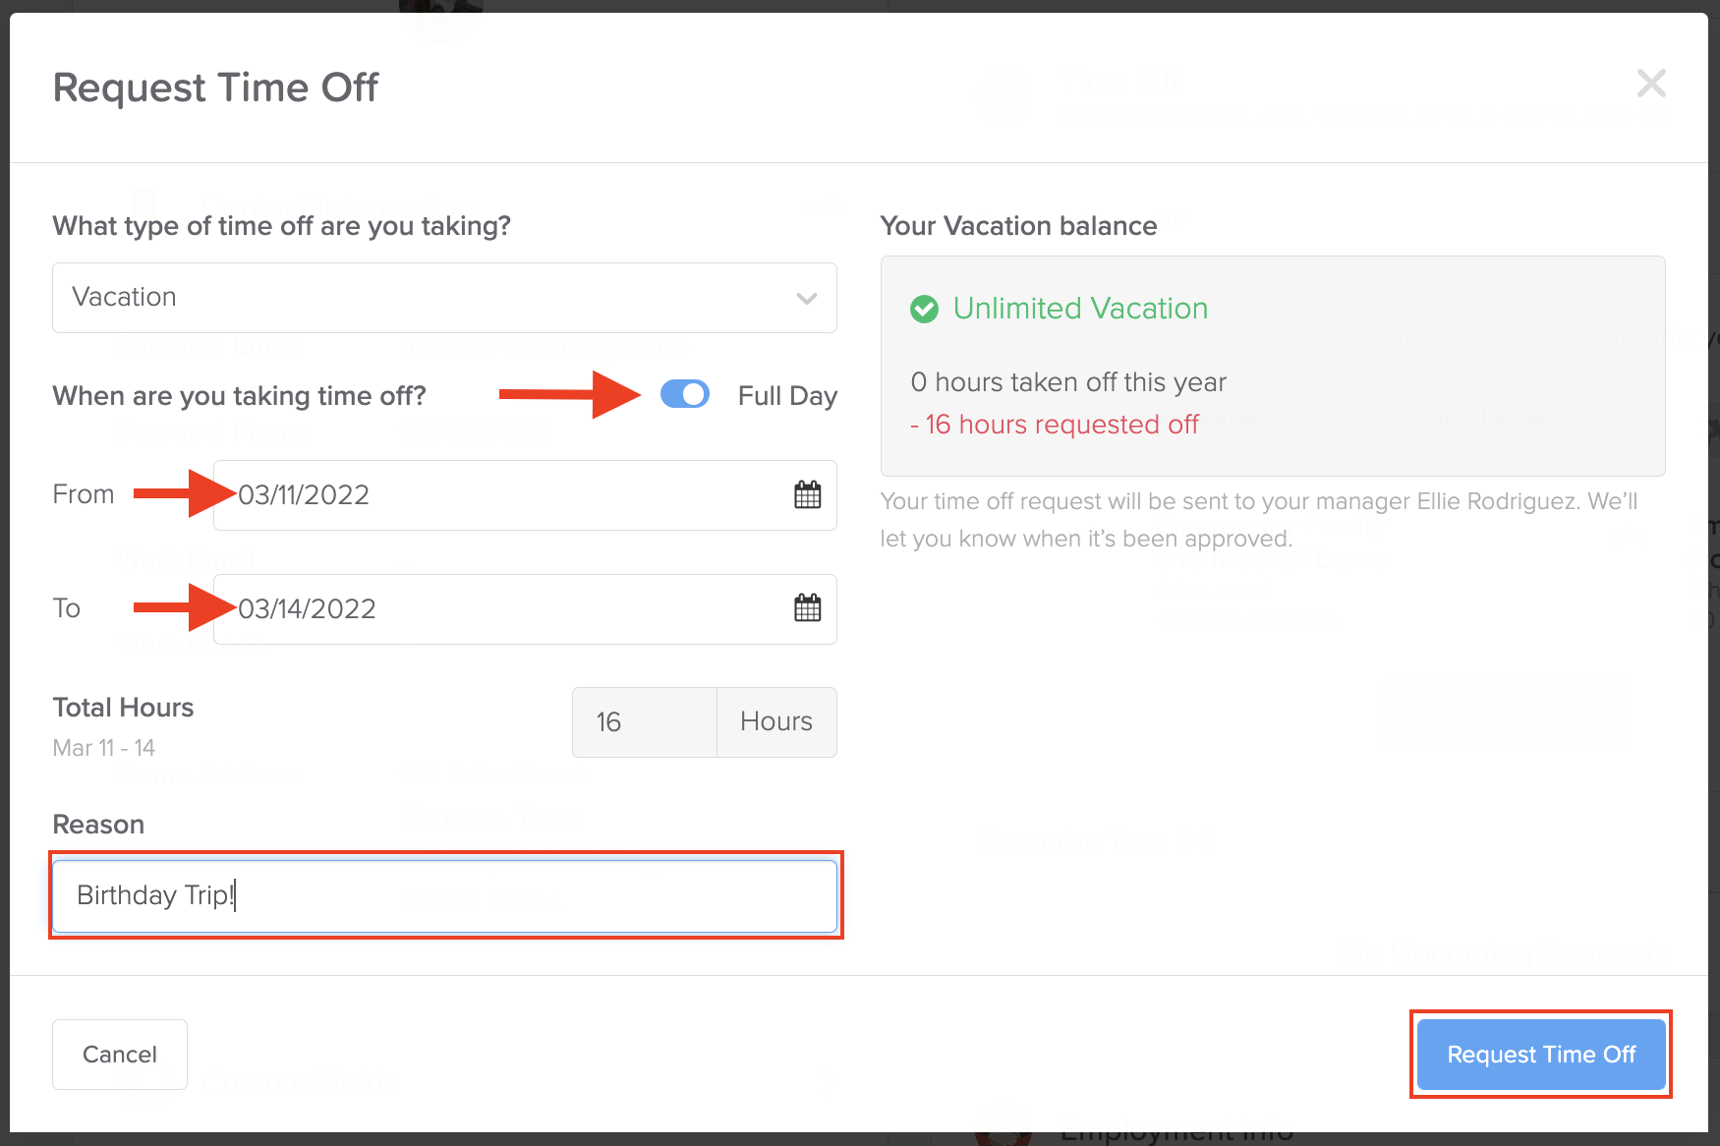Screen dimensions: 1720x1146
Task: Open the calendar picker for the From date
Action: 808,495
